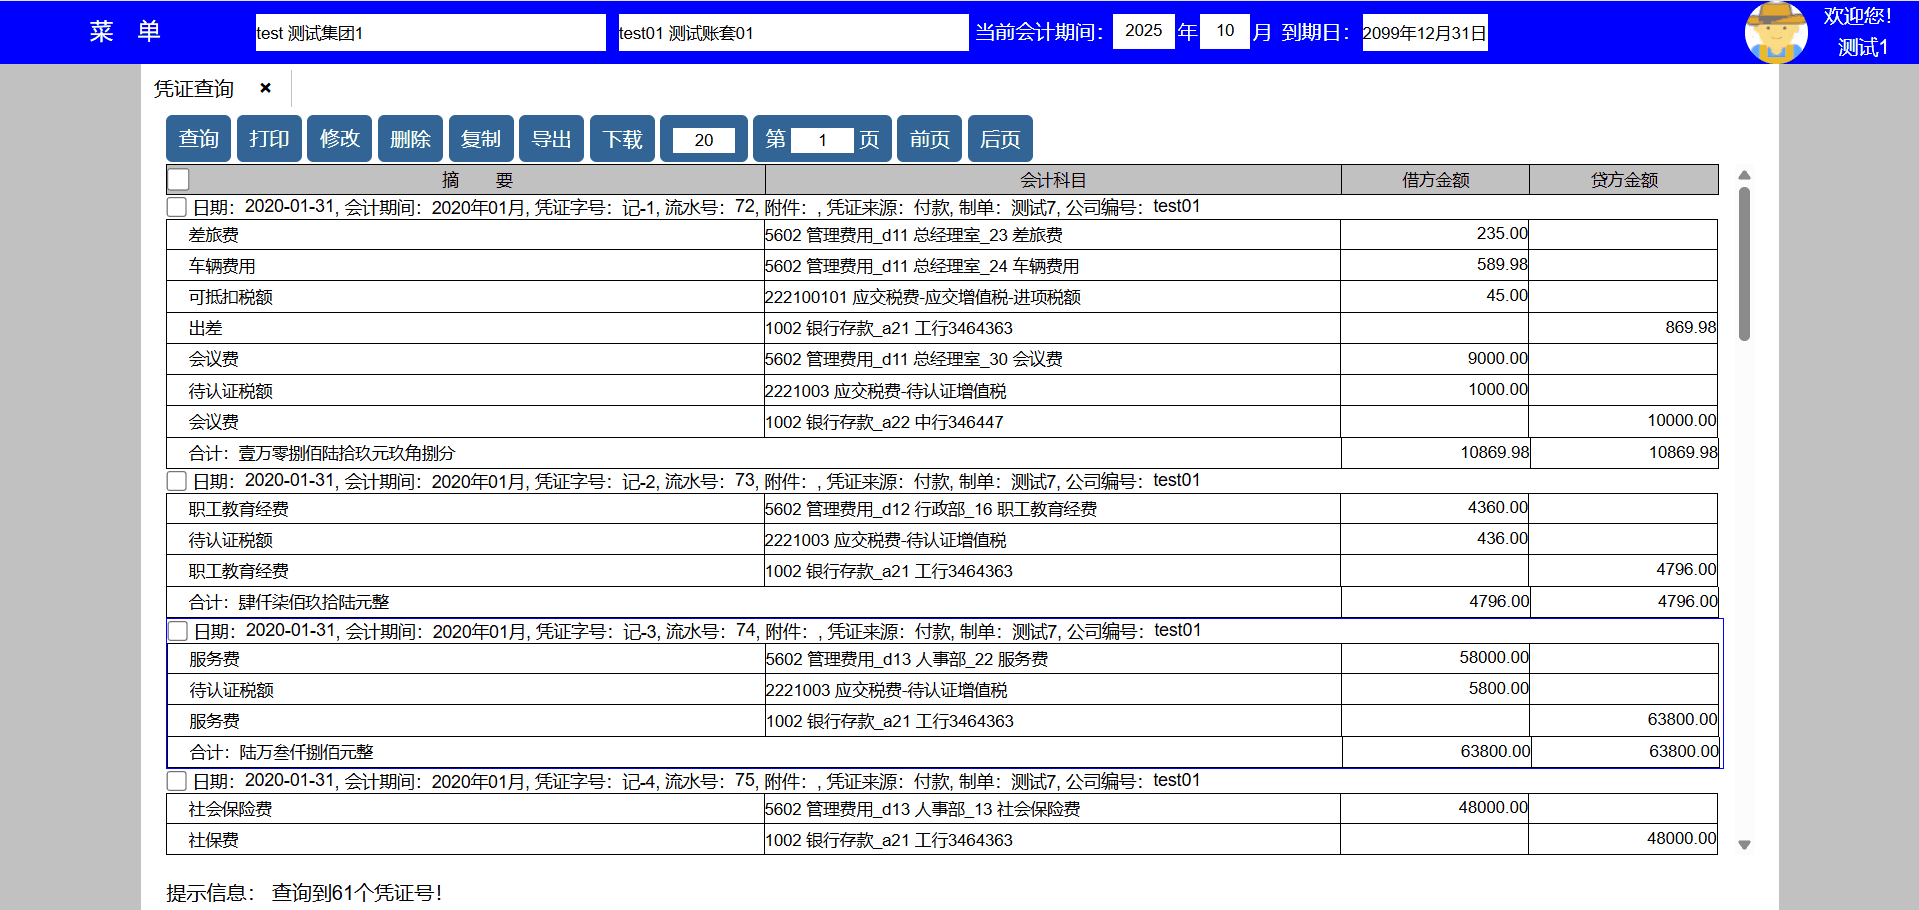This screenshot has width=1919, height=910.
Task: Open the accounting period month field
Action: 1224,31
